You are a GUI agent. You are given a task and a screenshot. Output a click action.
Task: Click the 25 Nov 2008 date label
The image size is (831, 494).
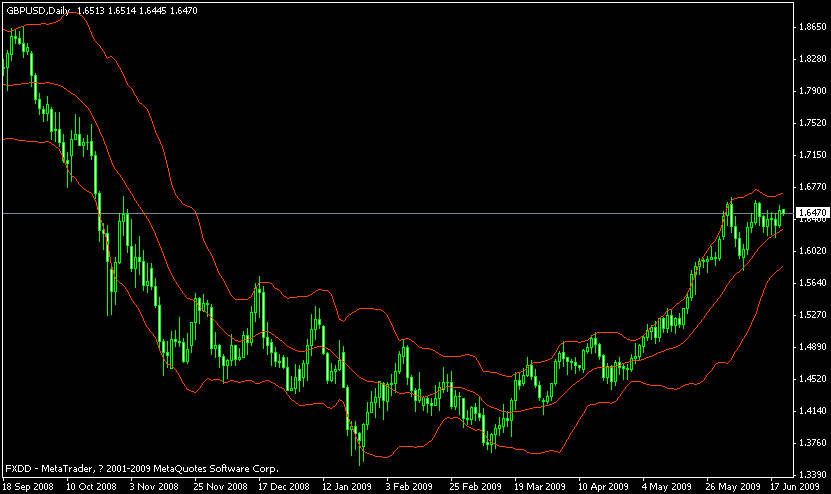220,486
